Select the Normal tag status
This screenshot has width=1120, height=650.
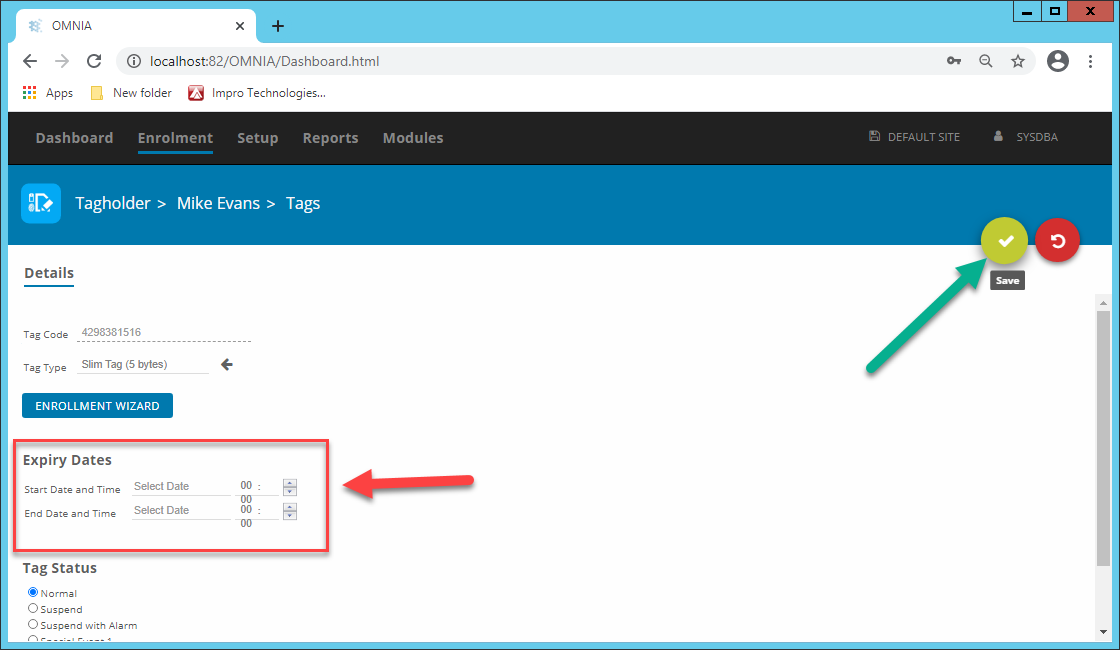coord(33,592)
